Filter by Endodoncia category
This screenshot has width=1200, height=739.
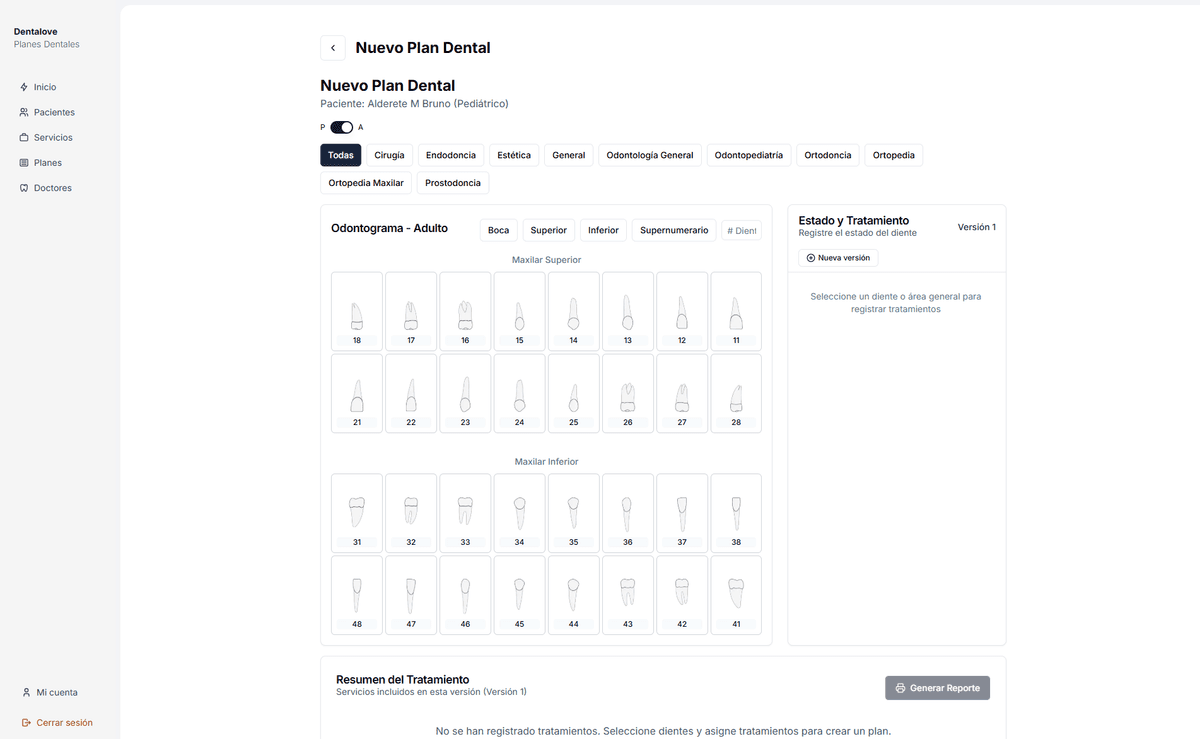click(x=451, y=155)
